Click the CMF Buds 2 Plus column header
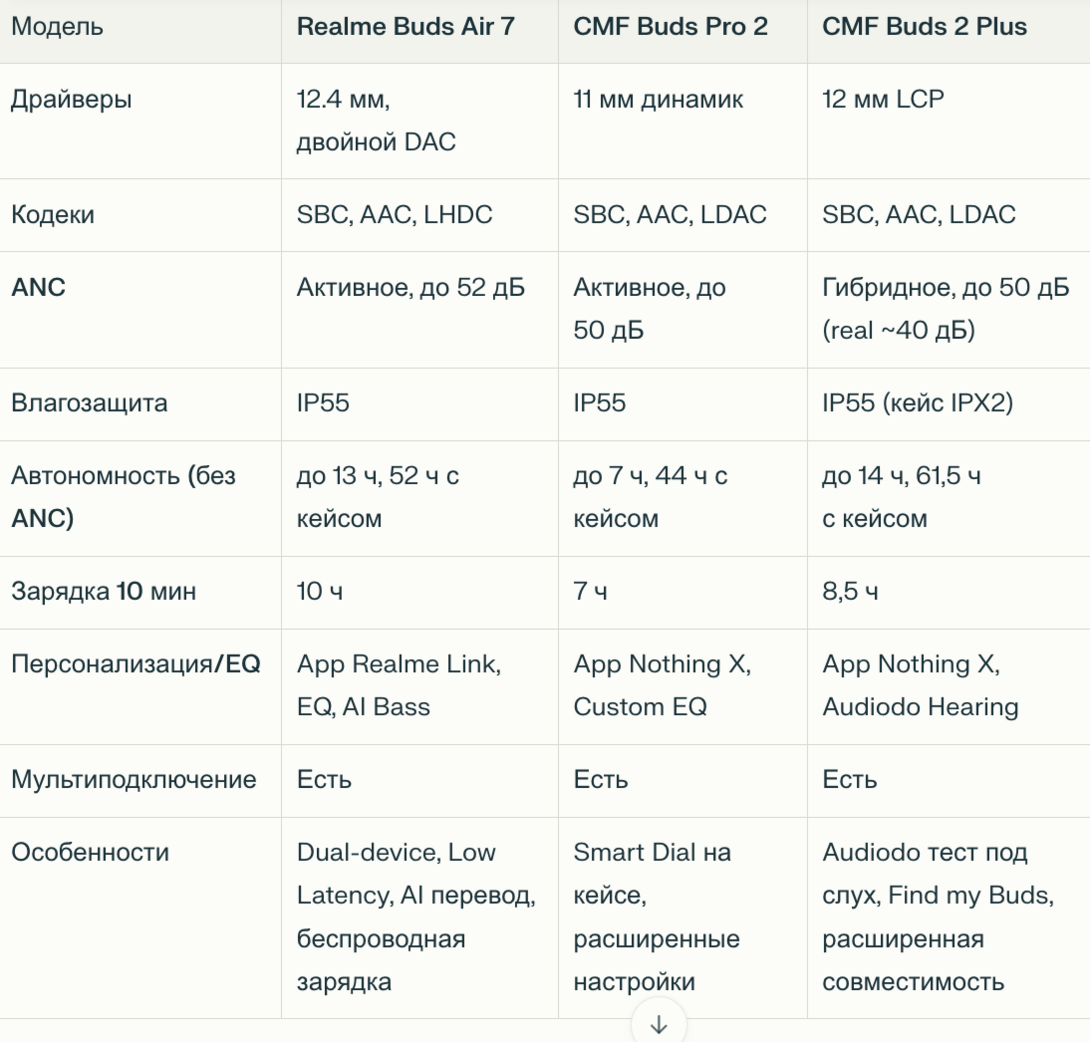Viewport: 1090px width, 1042px height. coord(924,27)
